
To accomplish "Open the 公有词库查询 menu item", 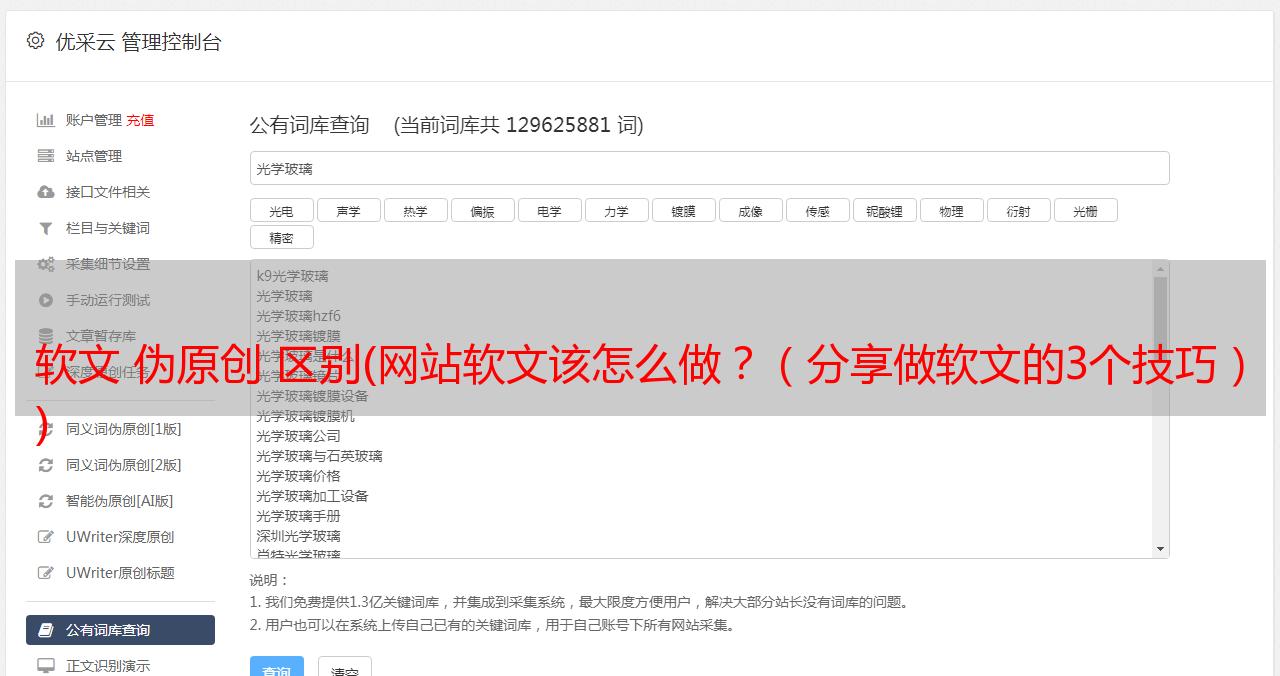I will point(120,630).
